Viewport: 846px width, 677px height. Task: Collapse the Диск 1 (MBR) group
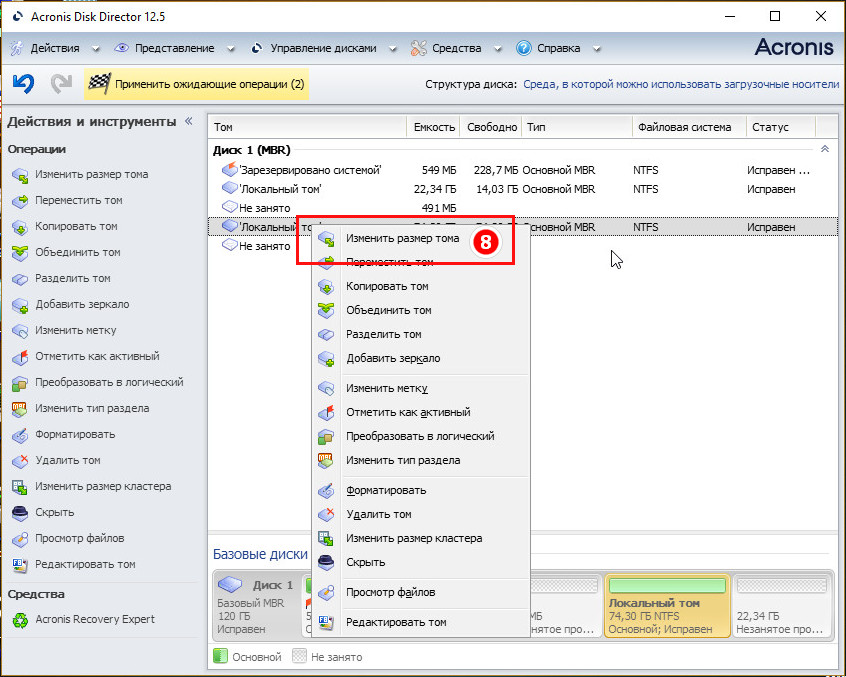(825, 149)
